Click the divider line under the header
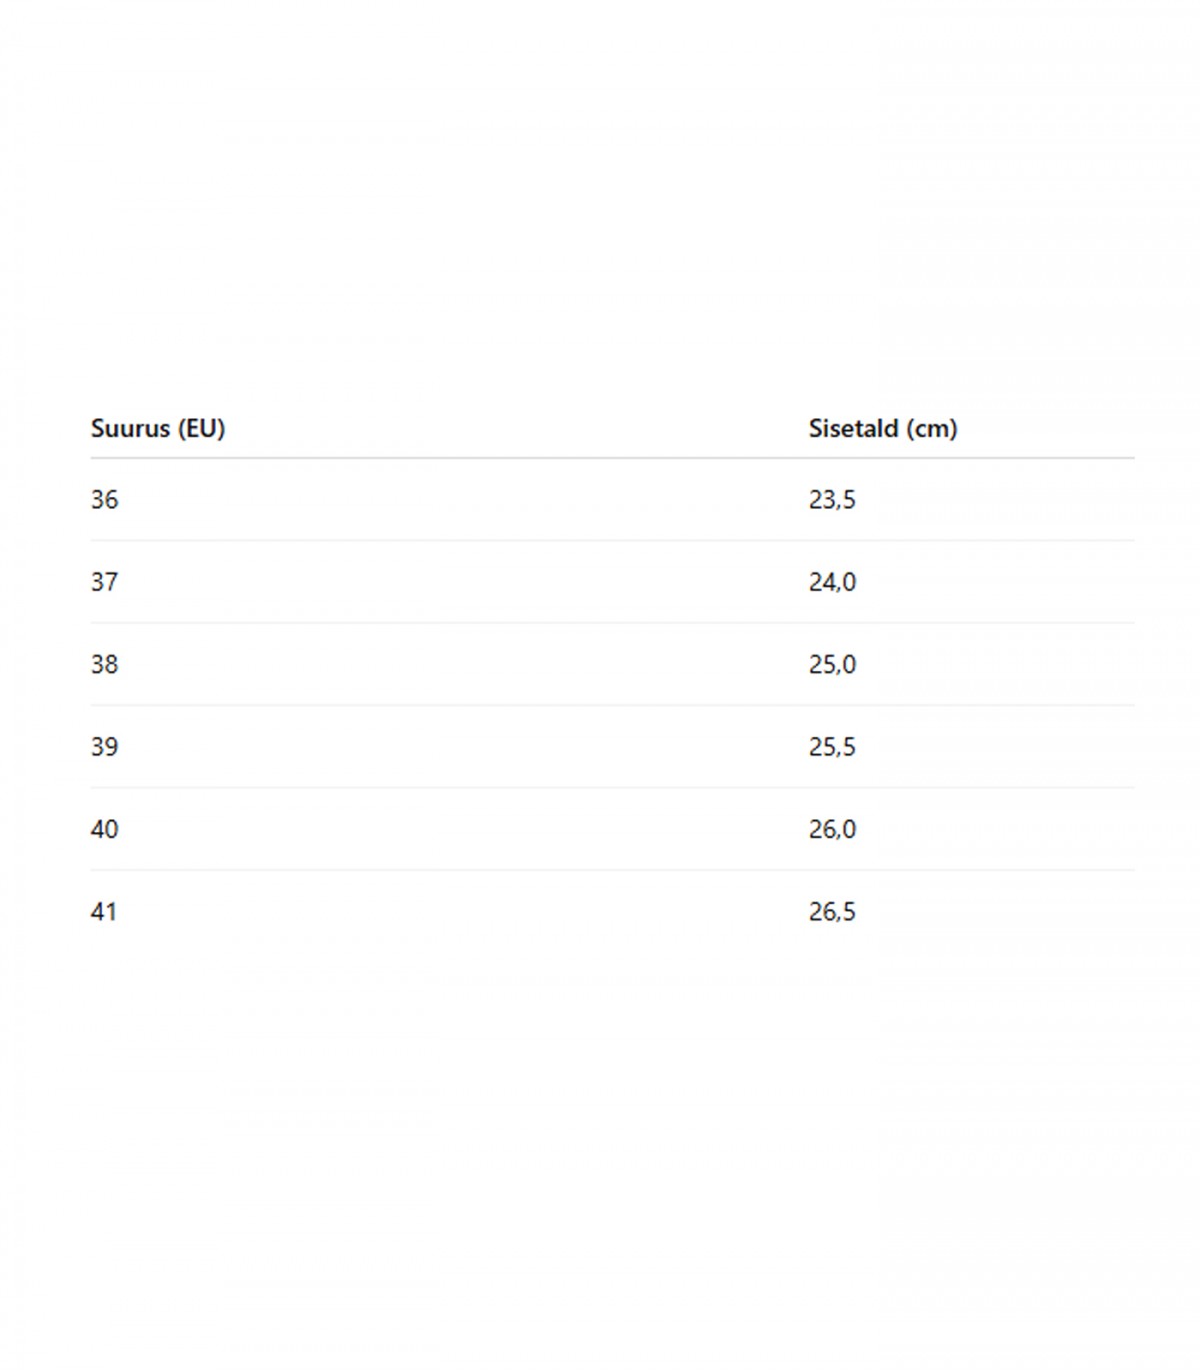This screenshot has height=1372, width=1200. pyautogui.click(x=612, y=458)
